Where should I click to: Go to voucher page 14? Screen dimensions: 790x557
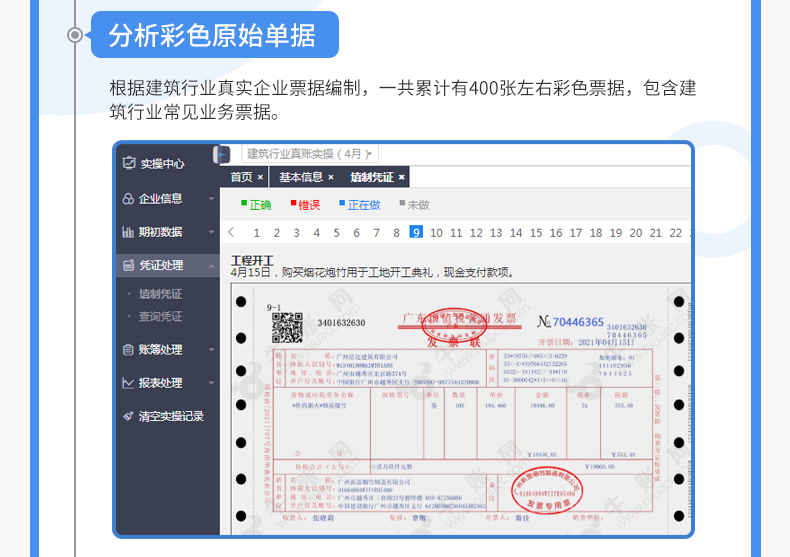(516, 233)
